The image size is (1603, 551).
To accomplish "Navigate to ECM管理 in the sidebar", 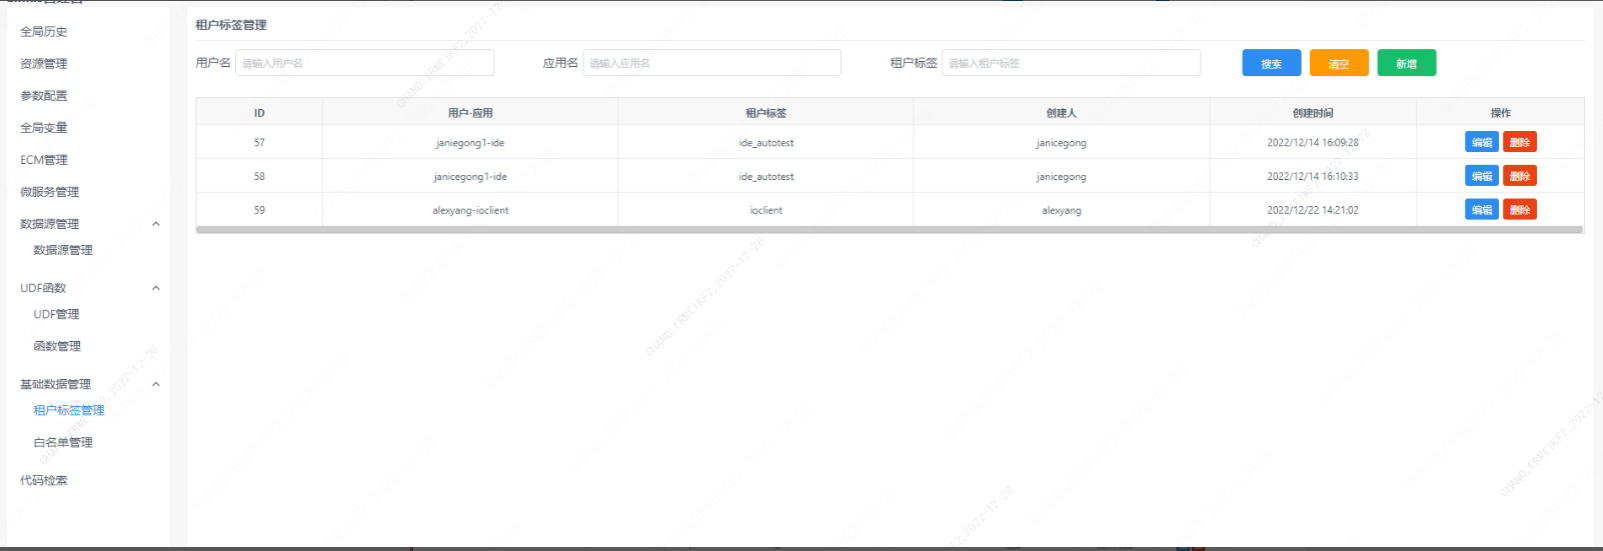I will pyautogui.click(x=44, y=160).
